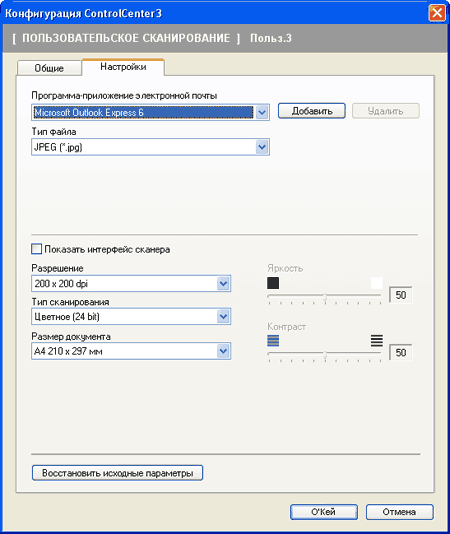Open the email application dropdown arrow
Viewport: 450px width, 534px height.
(x=262, y=112)
